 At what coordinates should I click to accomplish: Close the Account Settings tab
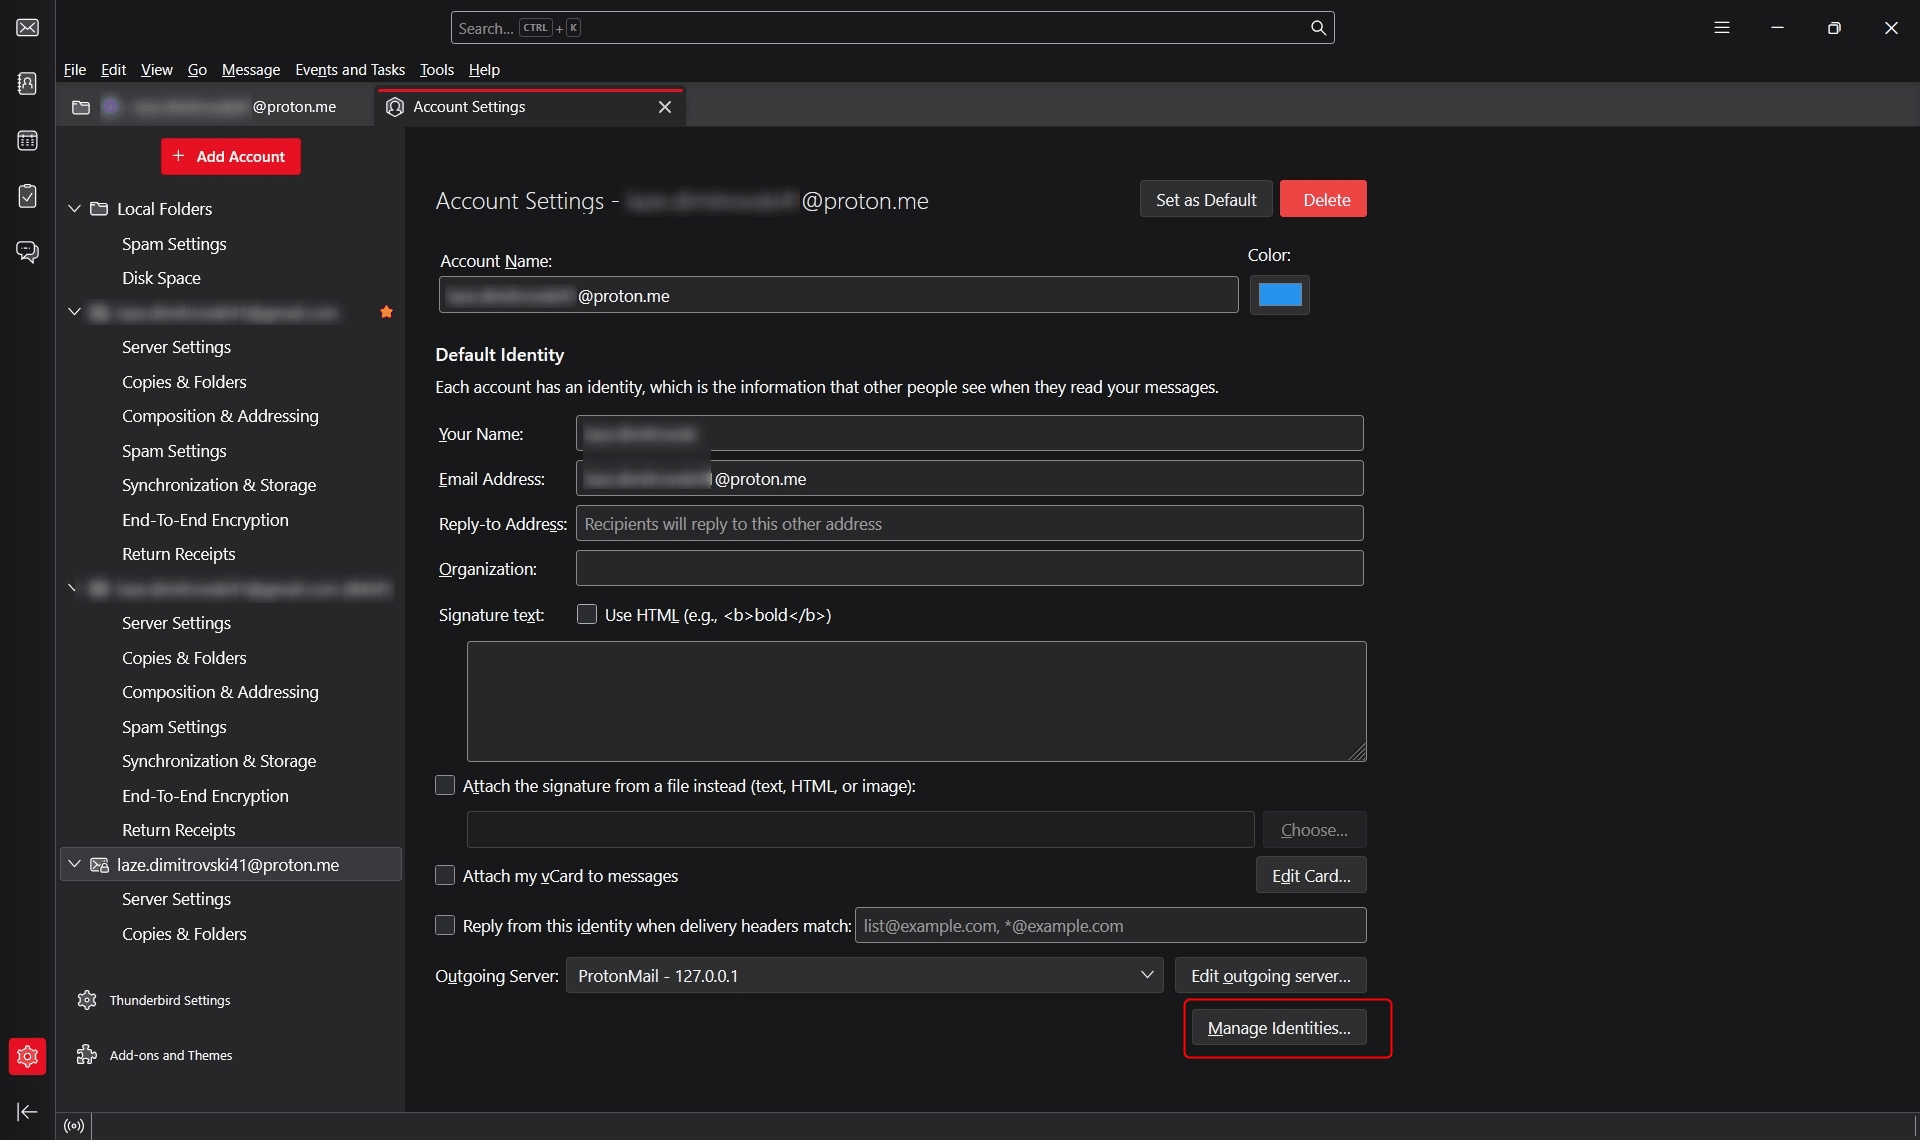(665, 107)
